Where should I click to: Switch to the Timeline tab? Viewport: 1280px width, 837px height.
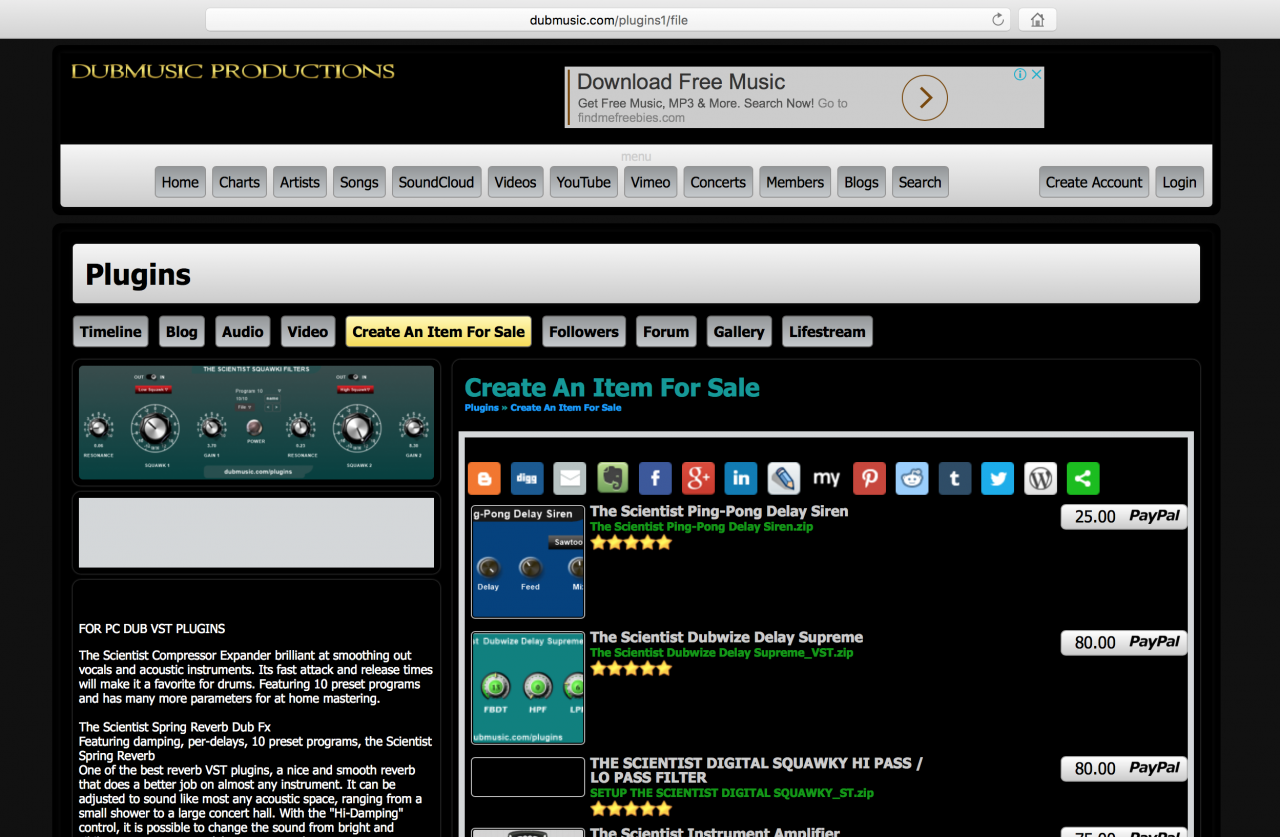(111, 332)
